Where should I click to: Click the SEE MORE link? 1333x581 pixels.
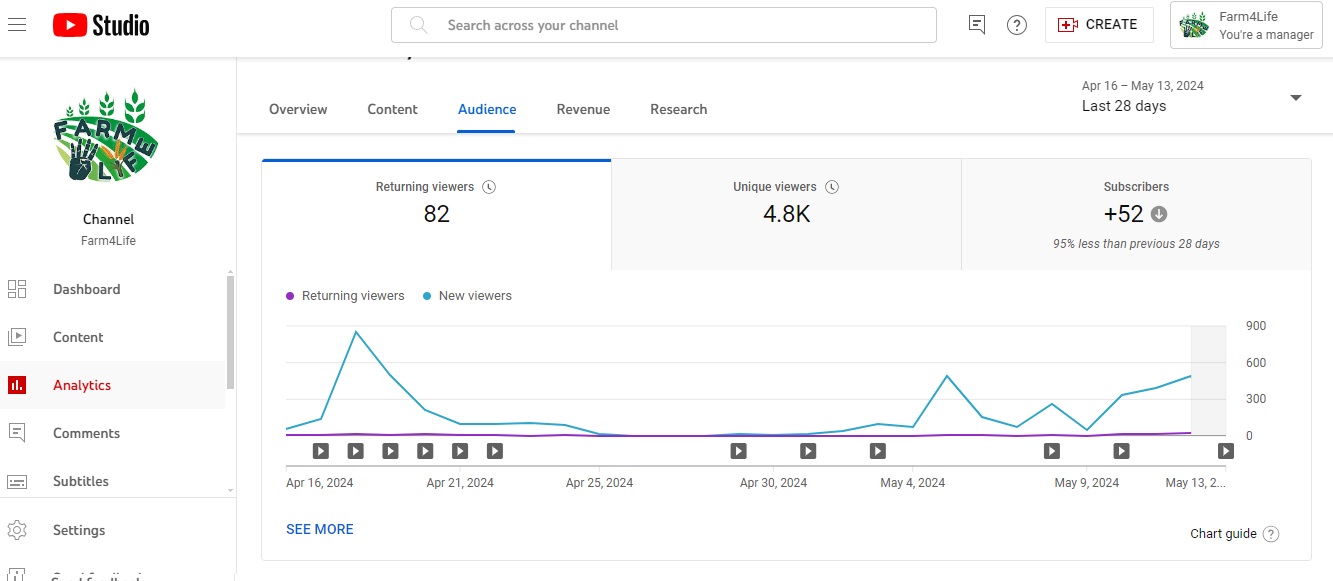click(x=320, y=529)
